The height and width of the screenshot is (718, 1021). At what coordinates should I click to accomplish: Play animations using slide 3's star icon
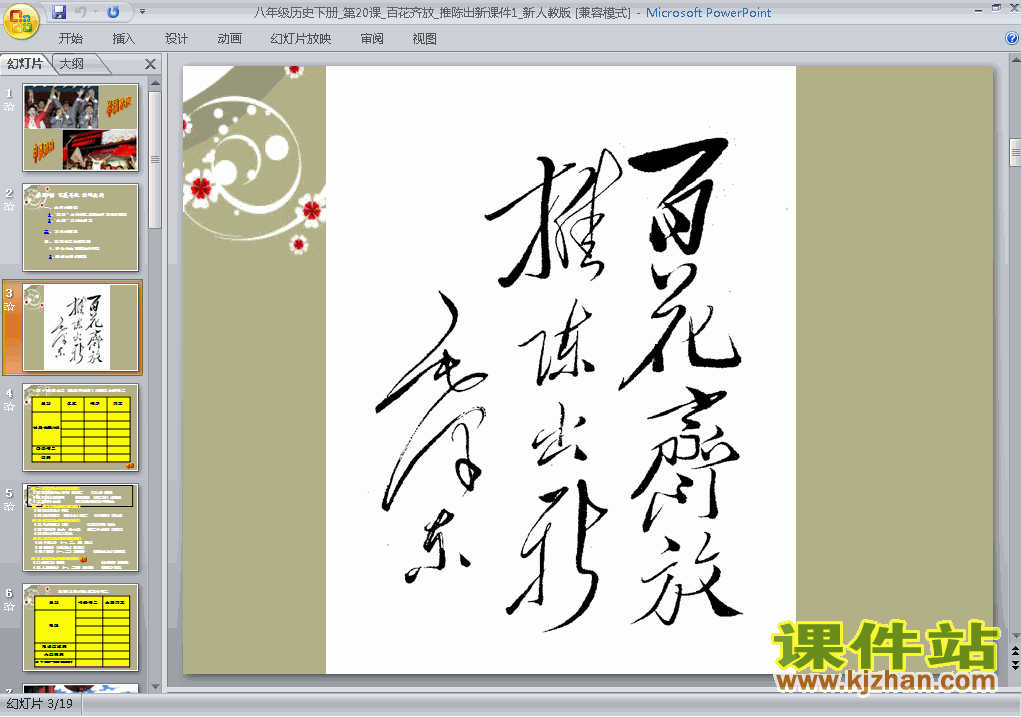pos(9,307)
